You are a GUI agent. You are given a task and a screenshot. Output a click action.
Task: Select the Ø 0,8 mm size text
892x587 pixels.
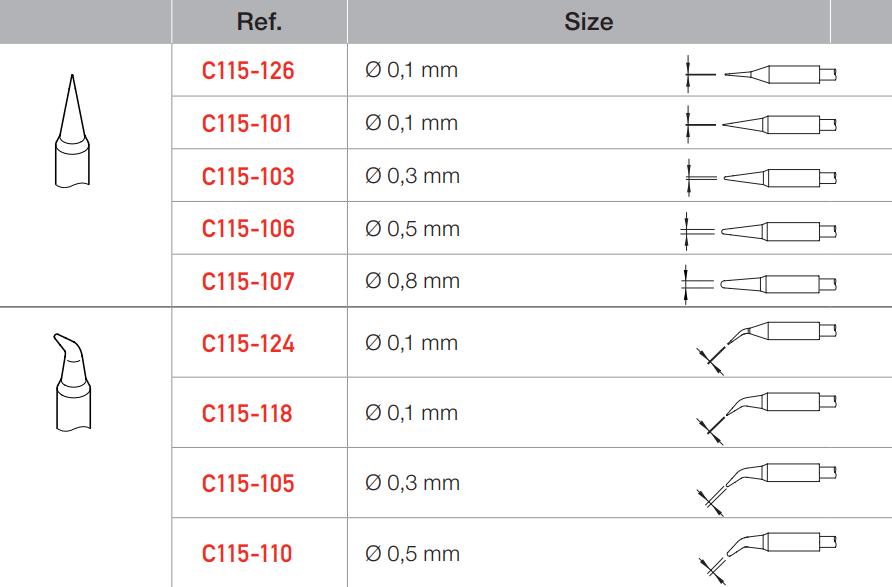pos(412,281)
